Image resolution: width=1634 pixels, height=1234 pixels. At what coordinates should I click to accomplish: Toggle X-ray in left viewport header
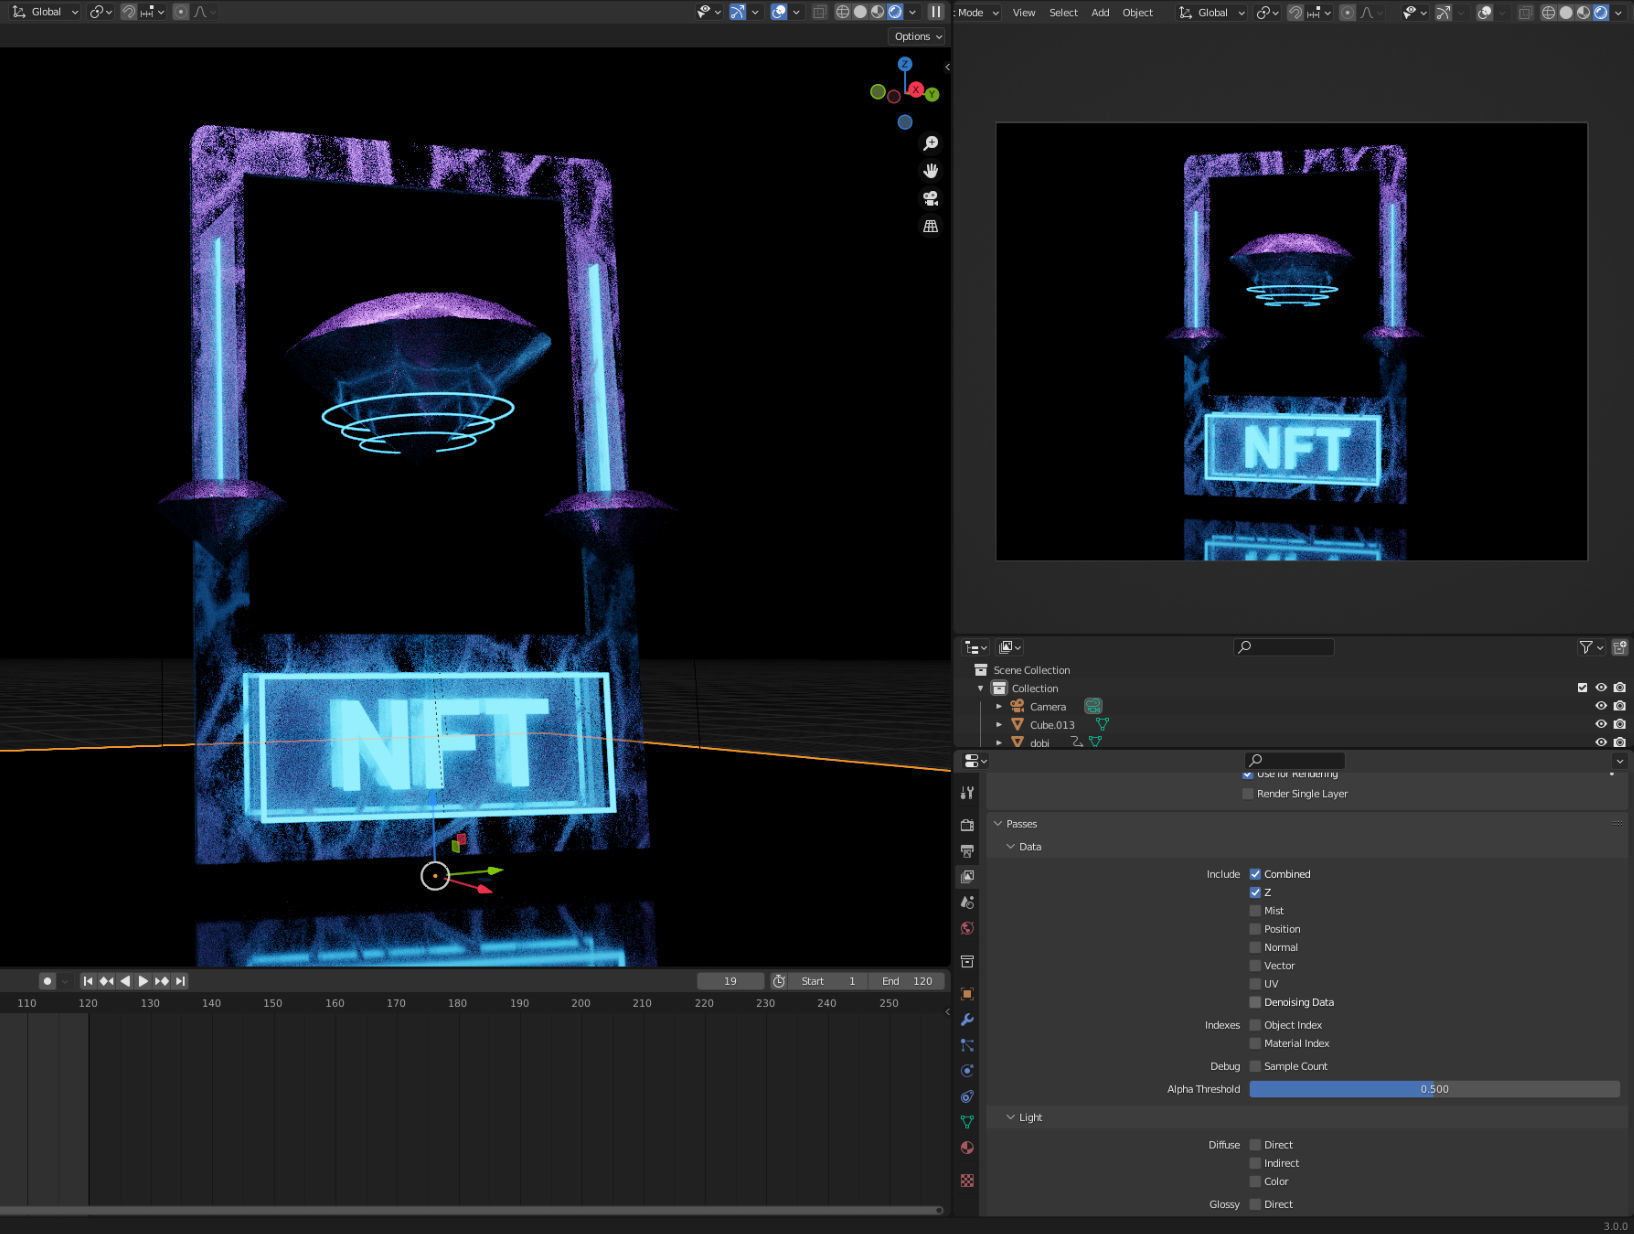[819, 12]
